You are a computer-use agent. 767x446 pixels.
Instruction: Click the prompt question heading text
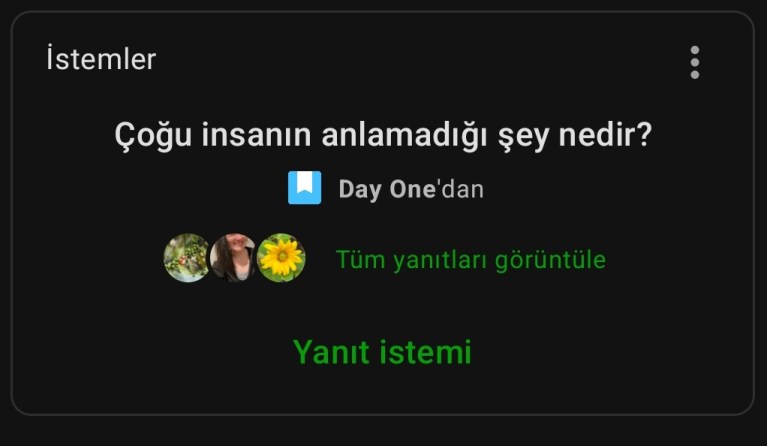383,135
